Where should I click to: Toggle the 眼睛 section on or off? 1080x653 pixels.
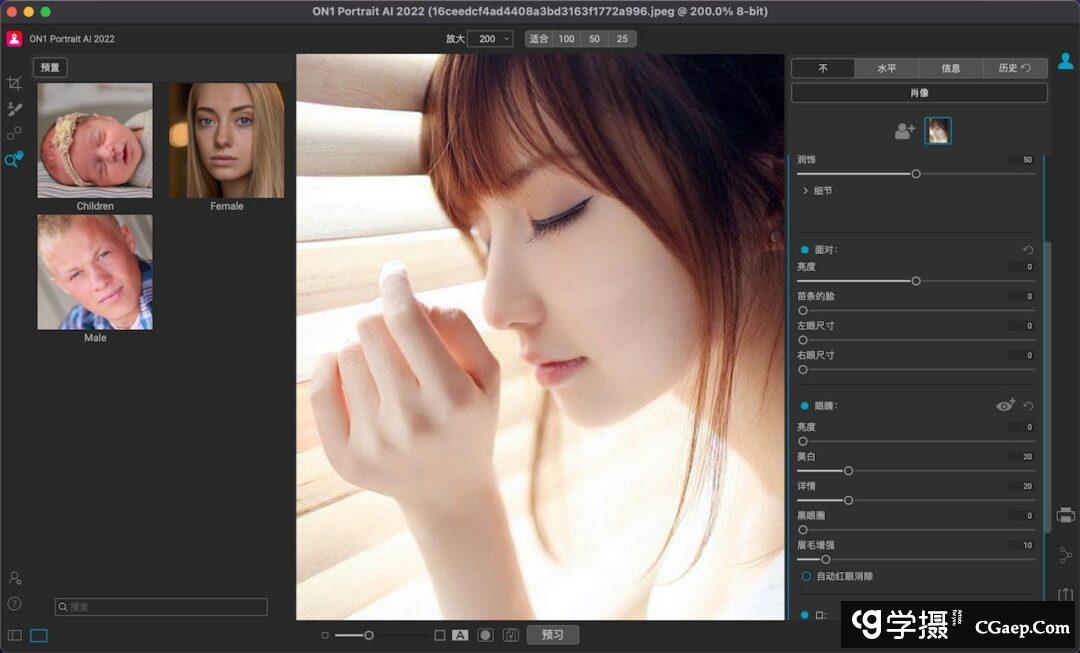click(805, 406)
